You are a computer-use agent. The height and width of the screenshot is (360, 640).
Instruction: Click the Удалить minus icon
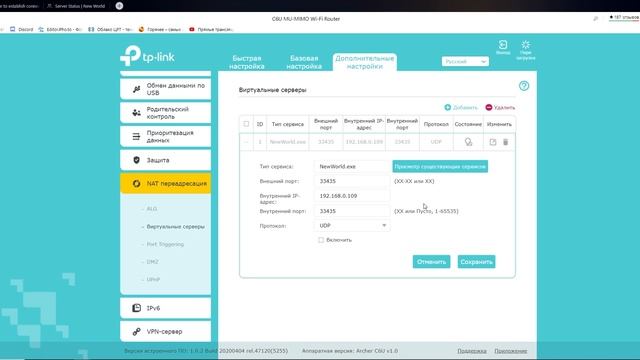pyautogui.click(x=489, y=107)
